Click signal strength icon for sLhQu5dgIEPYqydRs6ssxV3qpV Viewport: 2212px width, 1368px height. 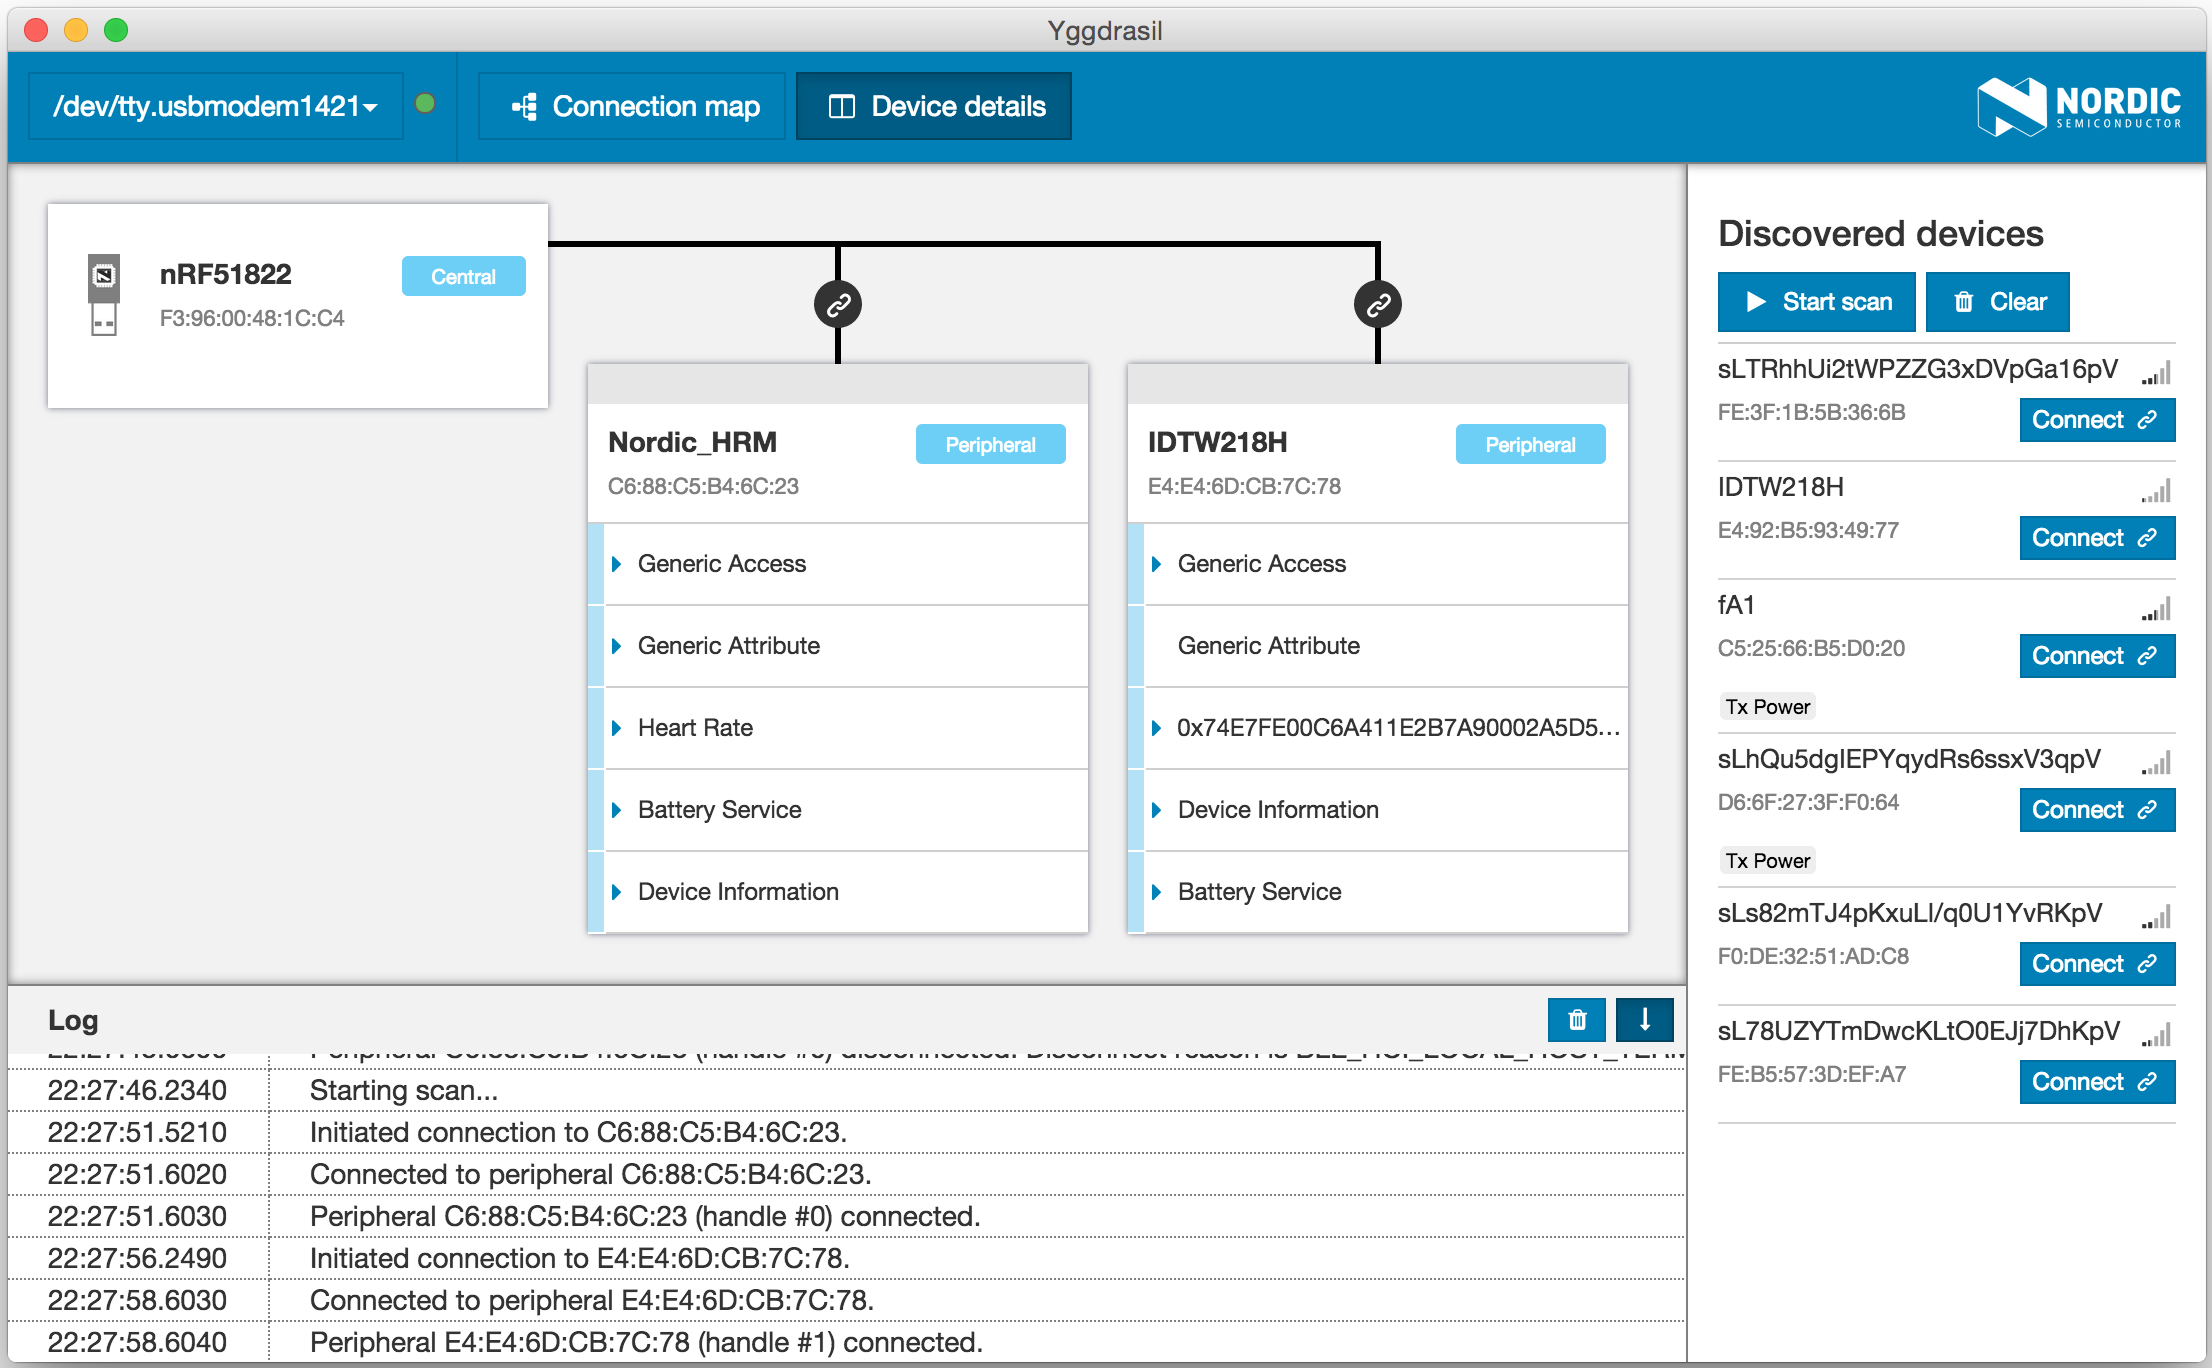pyautogui.click(x=2156, y=763)
